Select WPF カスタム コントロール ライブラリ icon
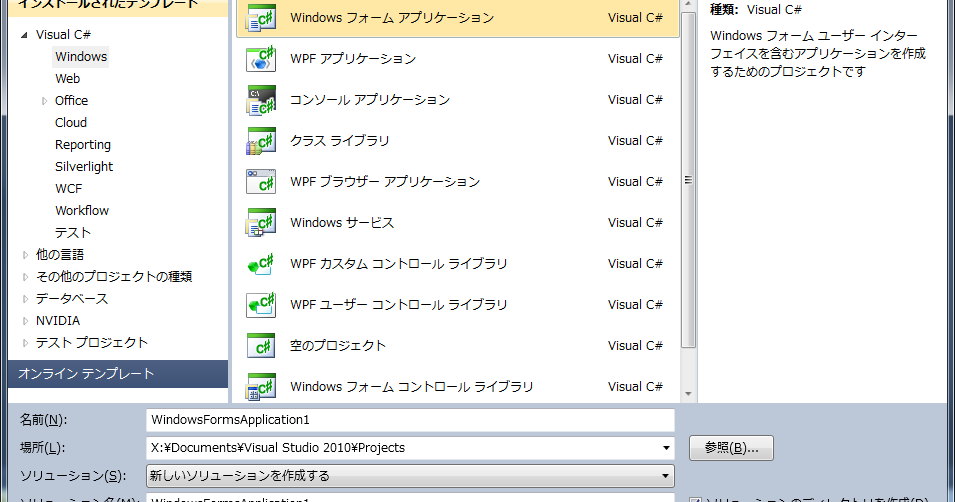The height and width of the screenshot is (502, 955). pos(261,264)
